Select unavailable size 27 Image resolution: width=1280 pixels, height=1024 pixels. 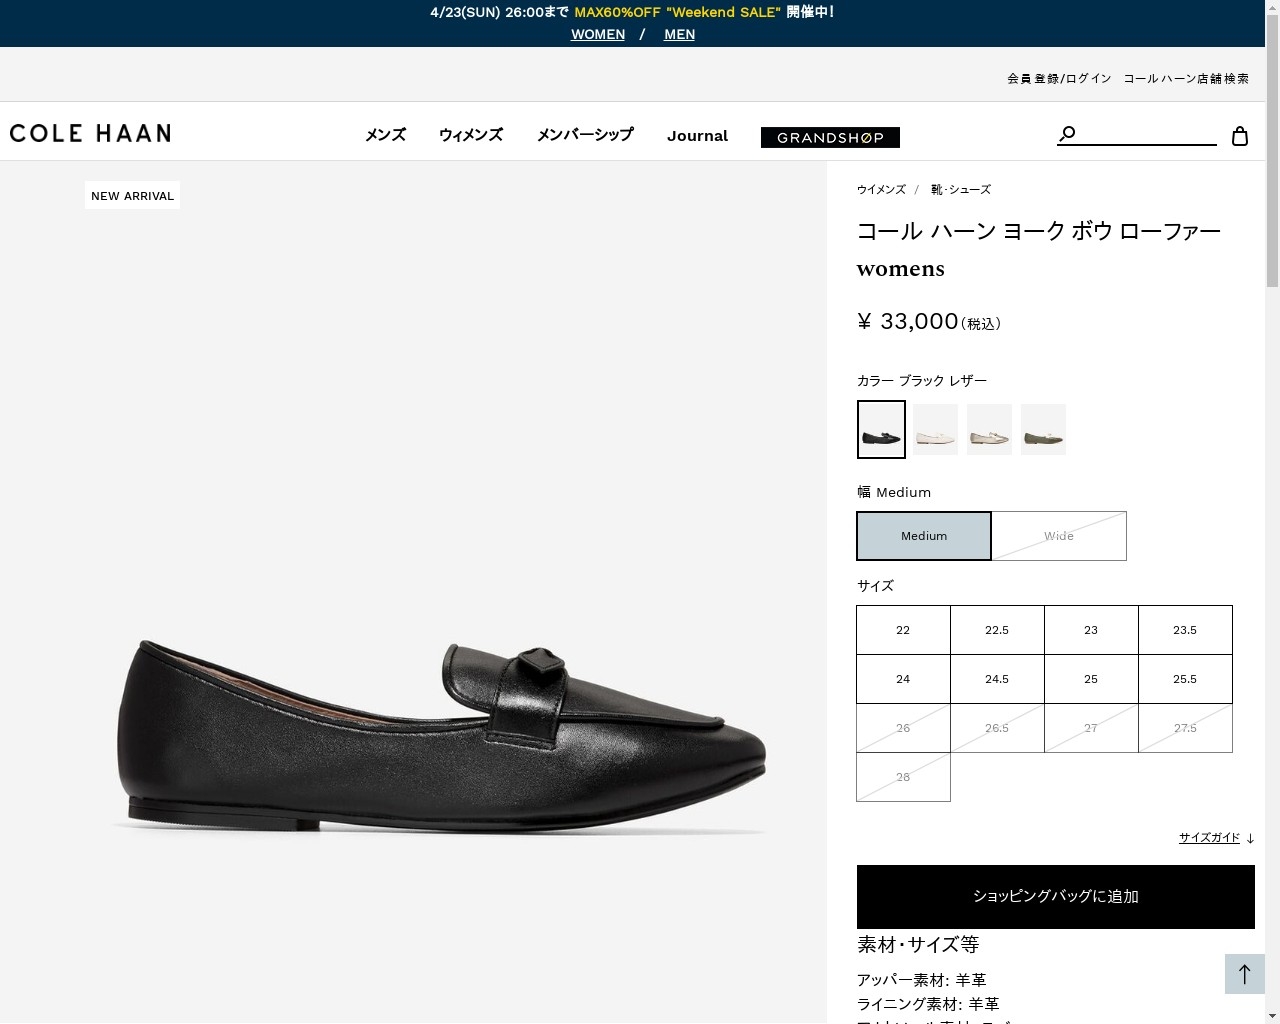[1091, 728]
